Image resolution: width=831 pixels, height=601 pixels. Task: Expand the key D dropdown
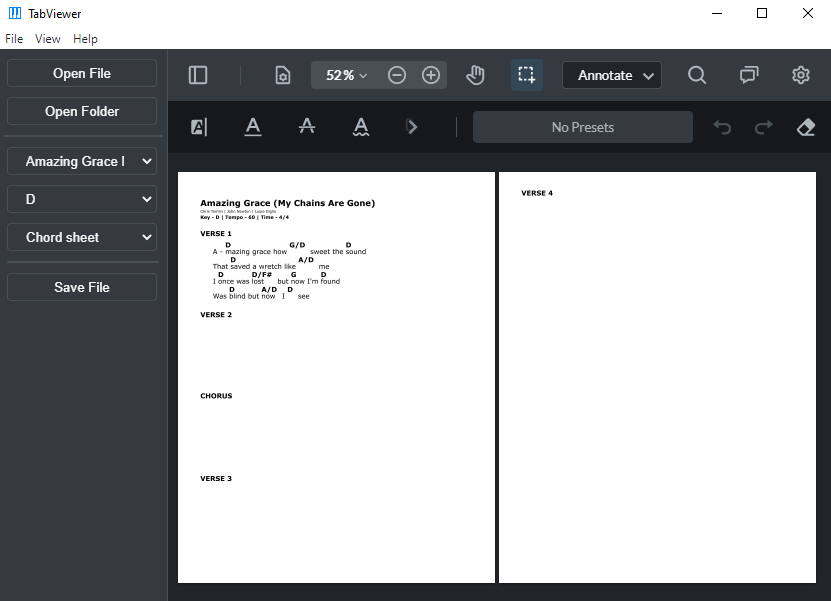pyautogui.click(x=82, y=199)
